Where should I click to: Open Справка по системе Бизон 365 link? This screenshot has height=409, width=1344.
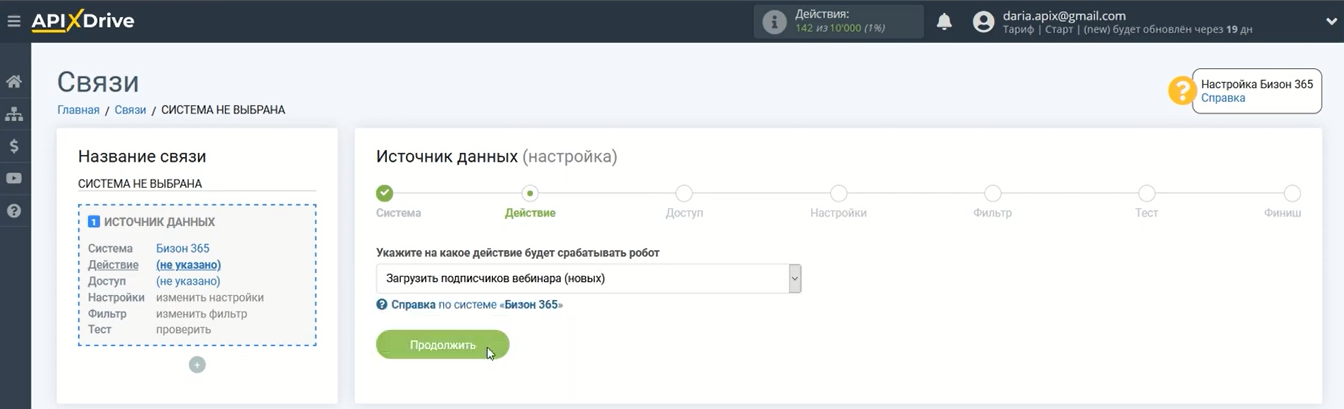pyautogui.click(x=469, y=304)
